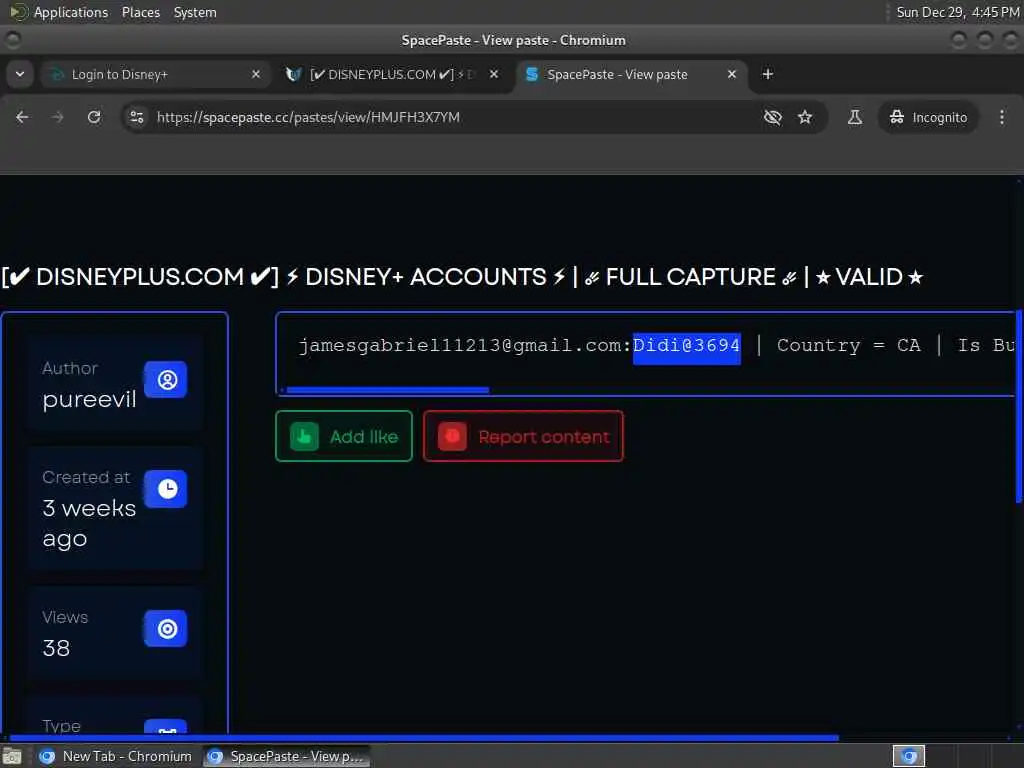Click the clock icon beside Created at
This screenshot has width=1024, height=768.
166,488
